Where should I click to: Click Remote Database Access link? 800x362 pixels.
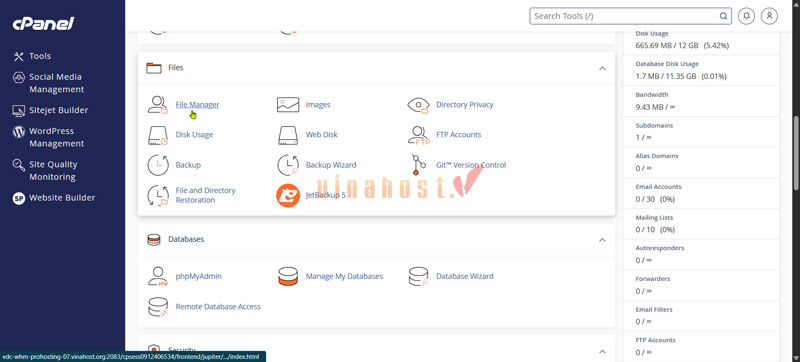tap(218, 307)
